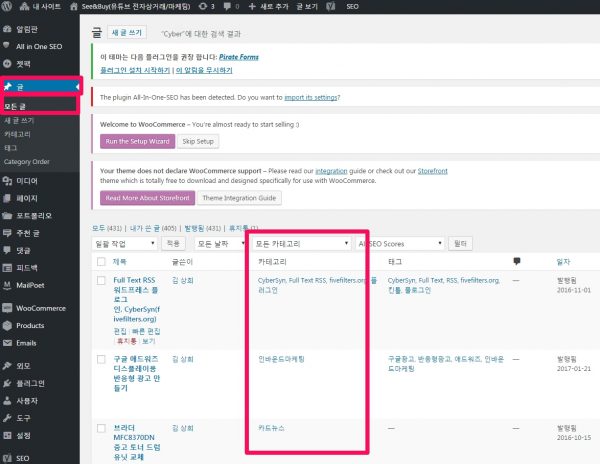Filter posts by 내가 쓴 글 (405)
The height and width of the screenshot is (464, 600).
click(153, 228)
